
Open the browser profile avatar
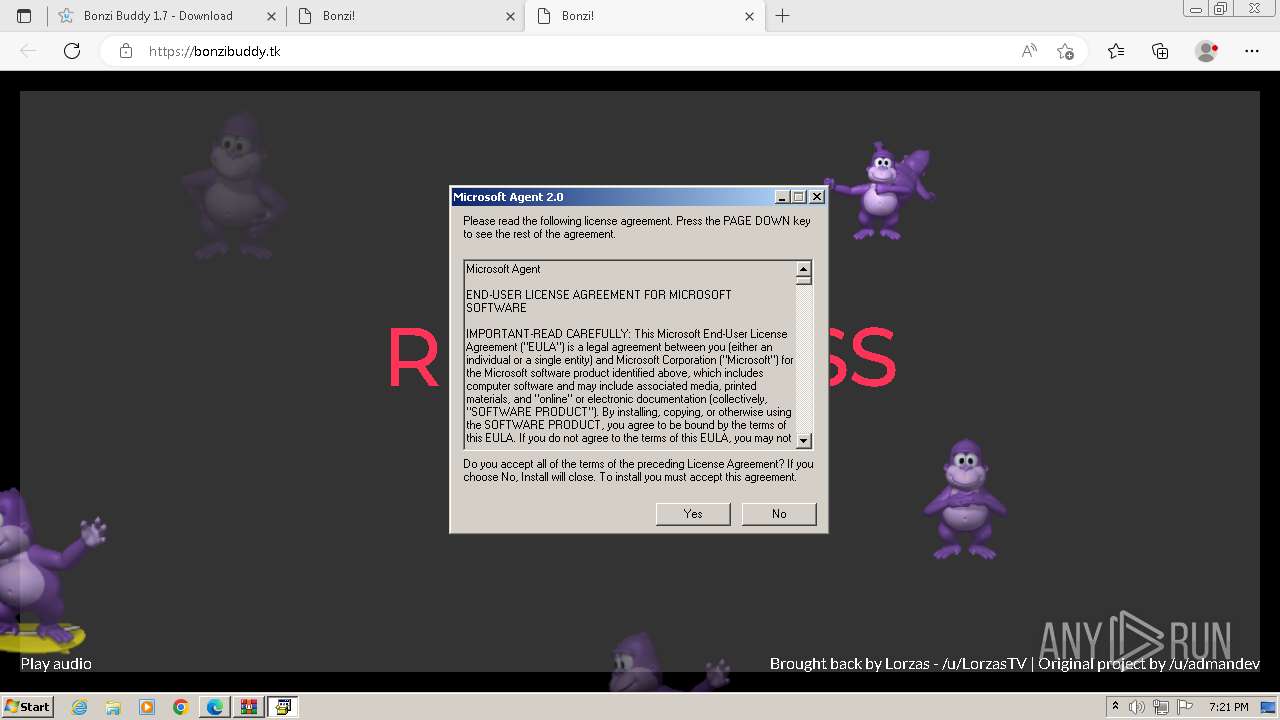(x=1207, y=51)
